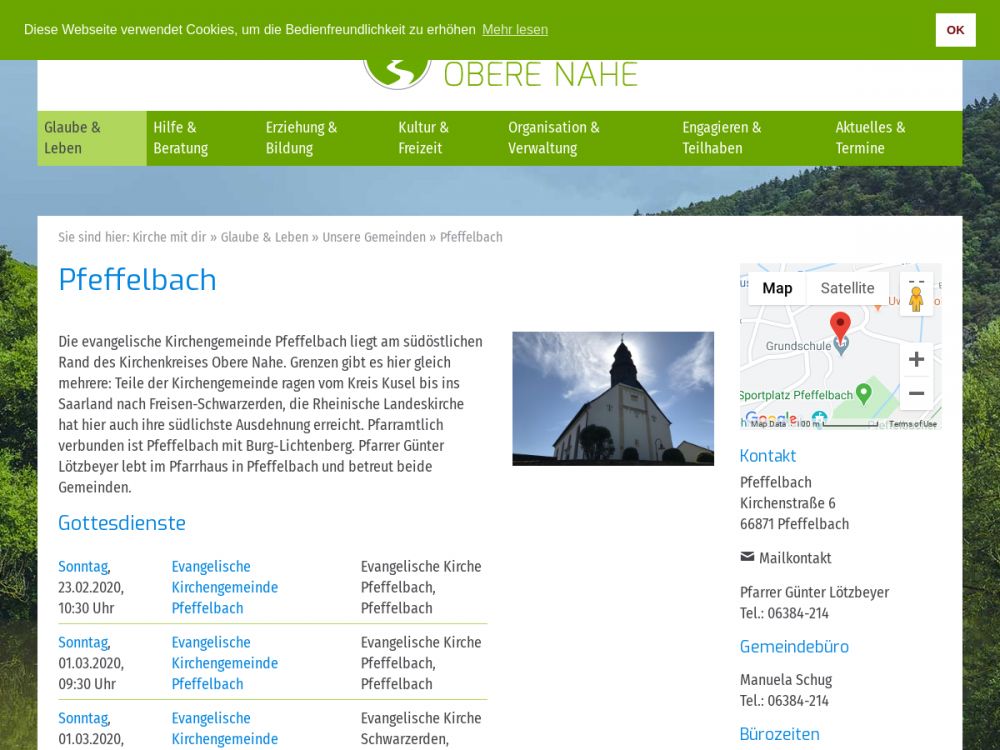Click the Obere Nahe site logo
The image size is (1000, 750).
point(398,72)
